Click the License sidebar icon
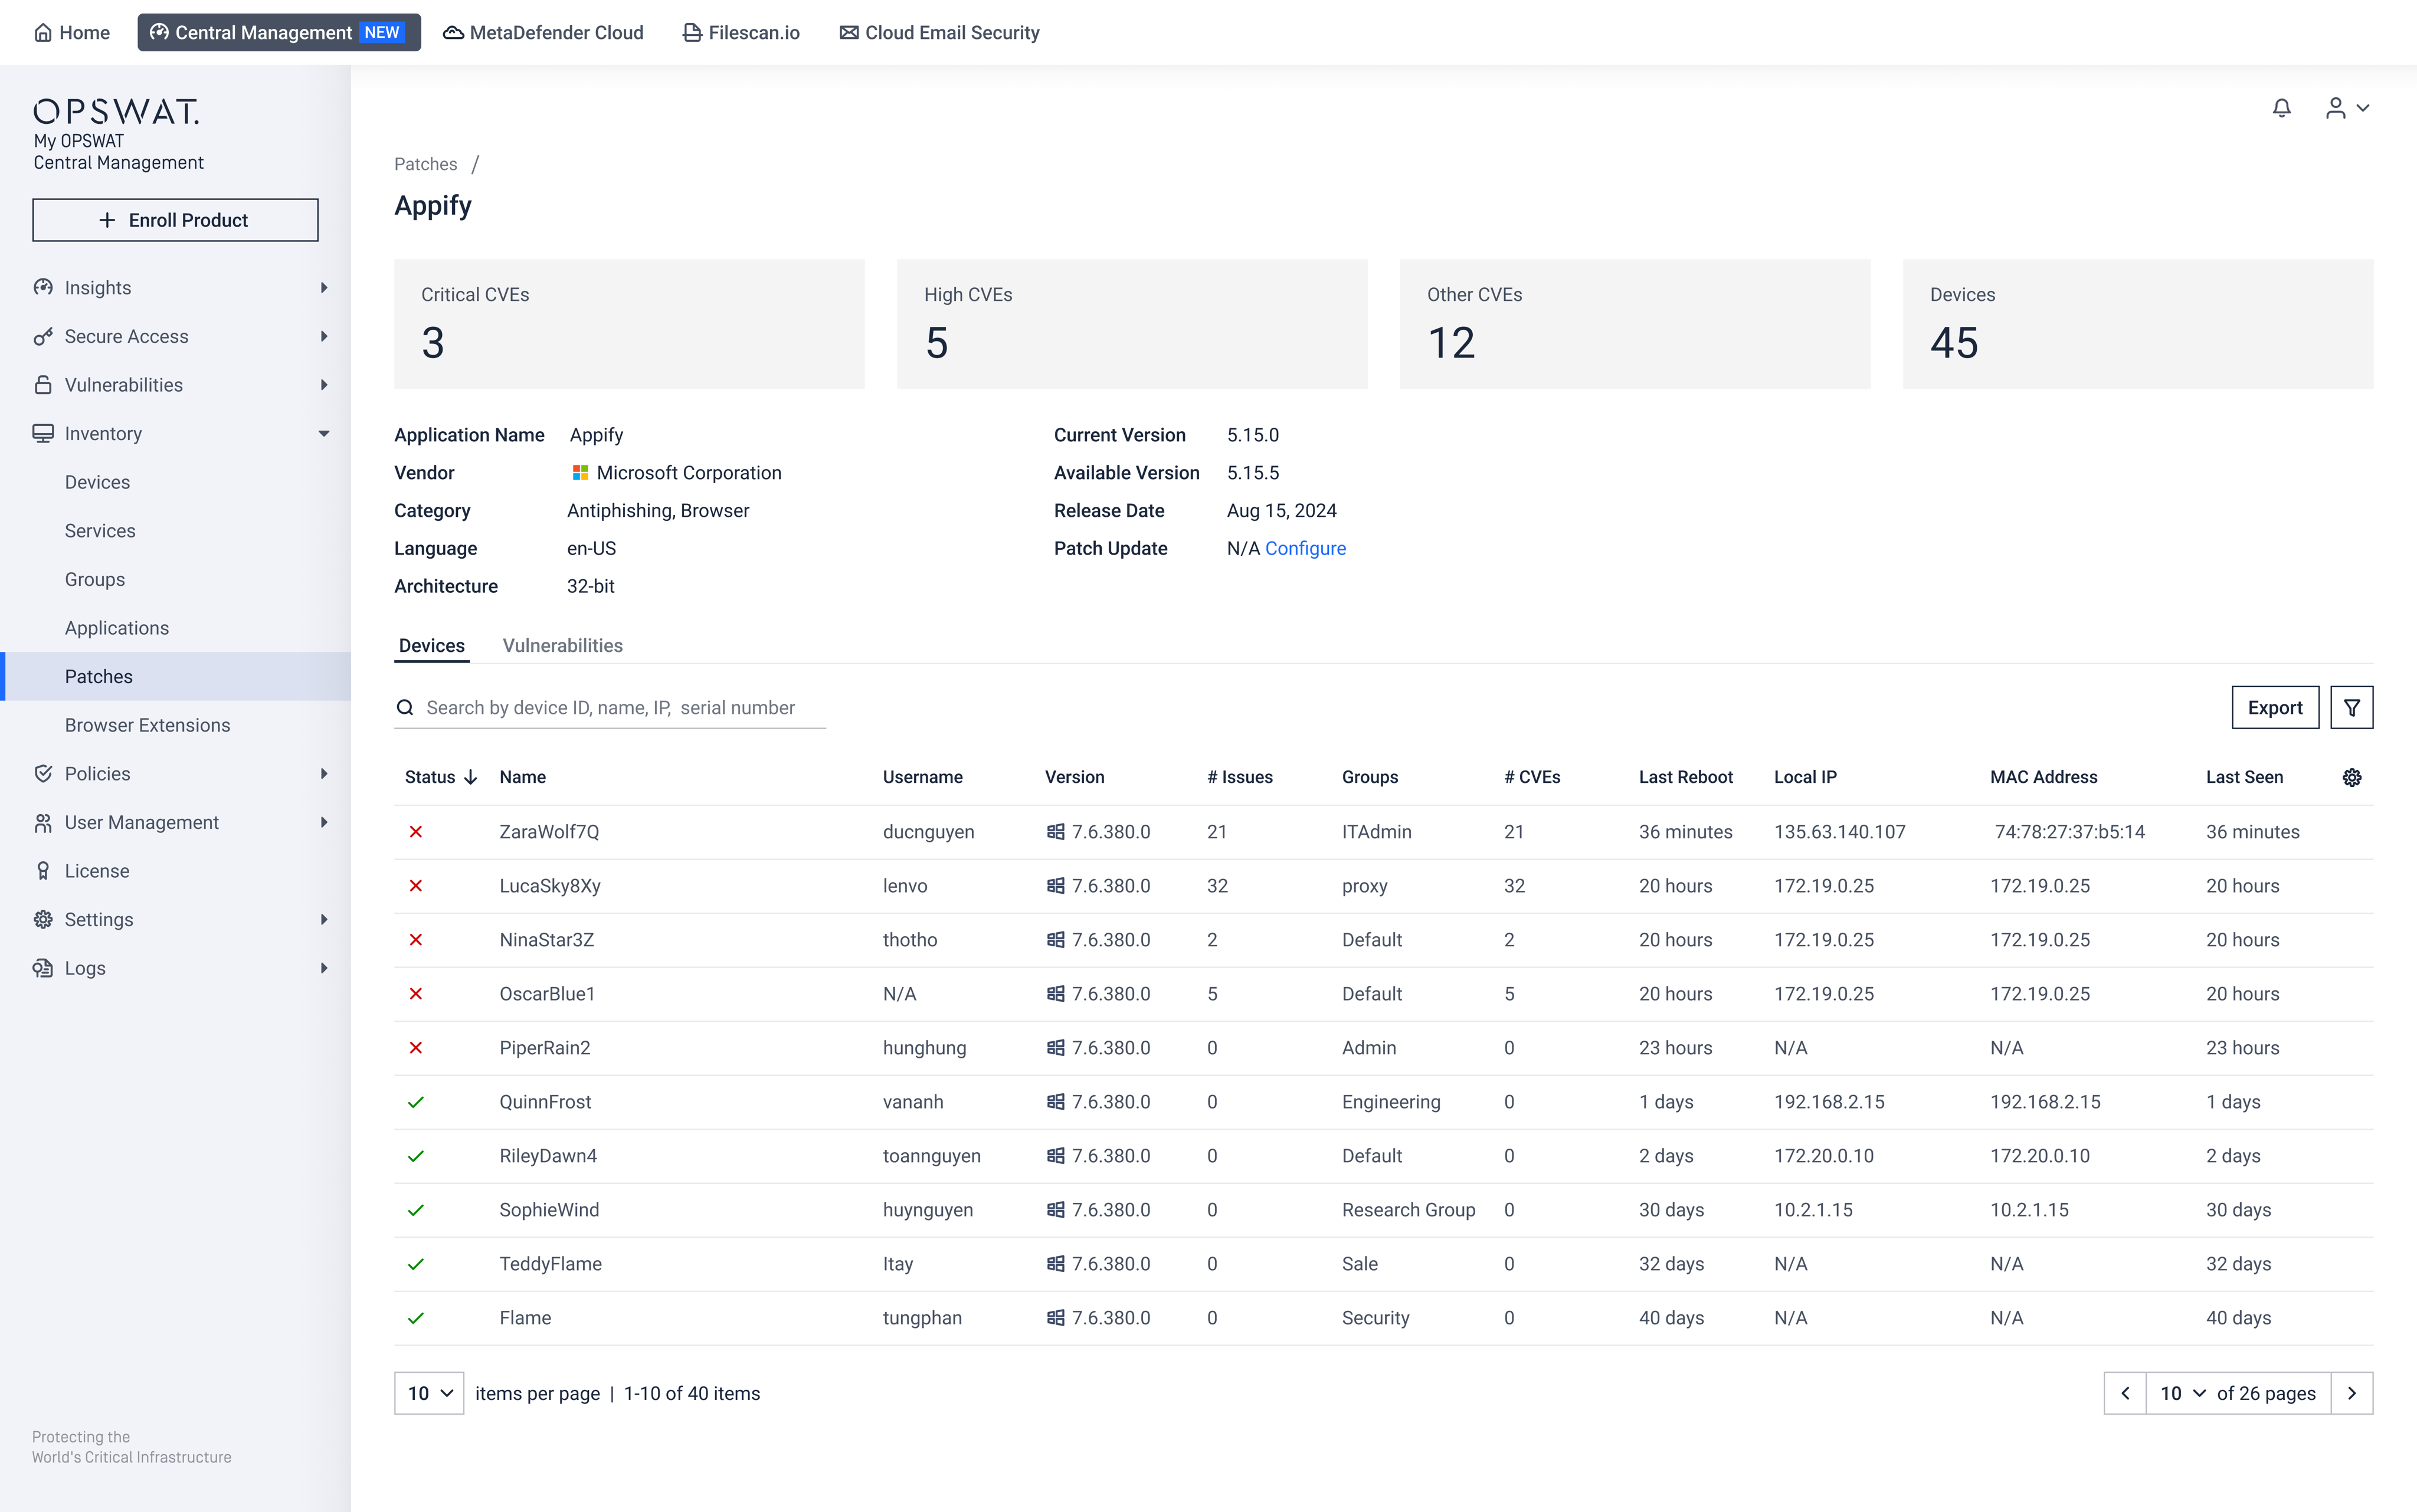The width and height of the screenshot is (2417, 1512). 43,871
